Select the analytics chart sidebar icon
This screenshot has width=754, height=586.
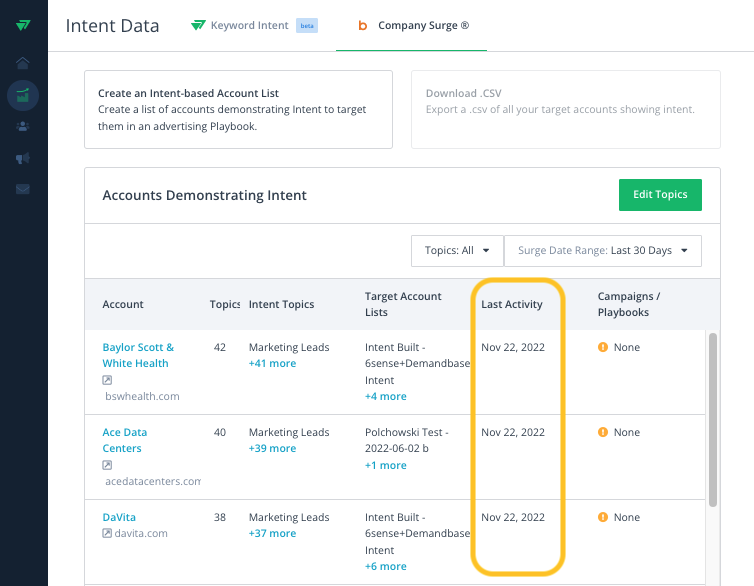tap(23, 95)
